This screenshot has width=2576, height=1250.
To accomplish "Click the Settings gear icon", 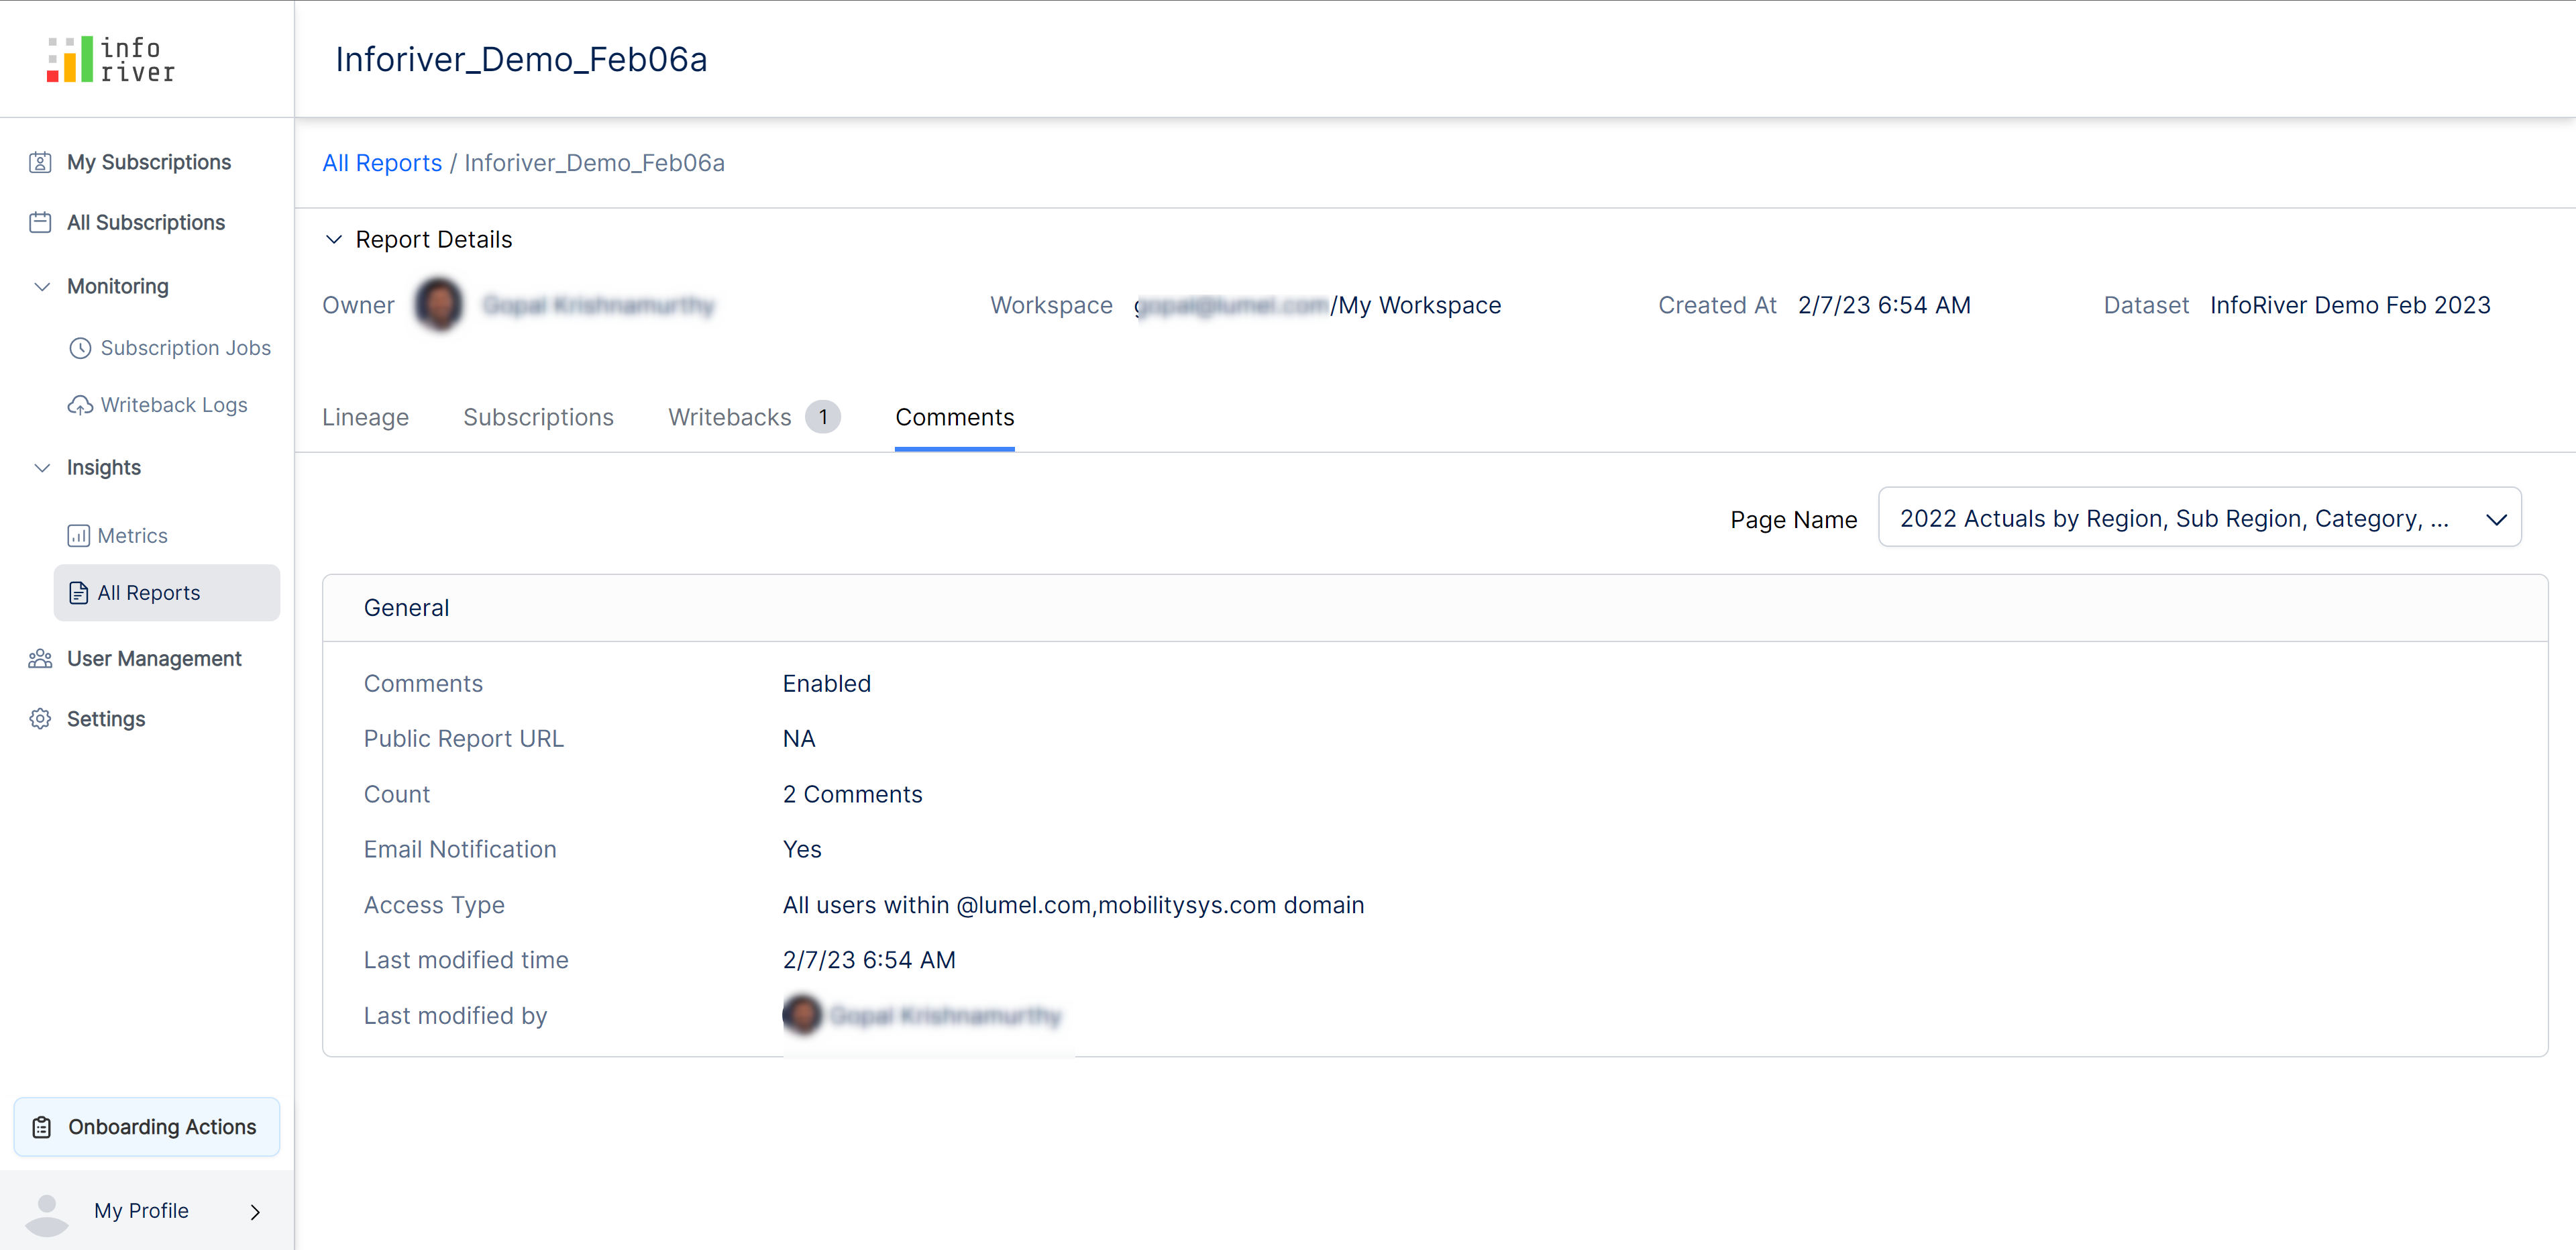I will pyautogui.click(x=40, y=719).
